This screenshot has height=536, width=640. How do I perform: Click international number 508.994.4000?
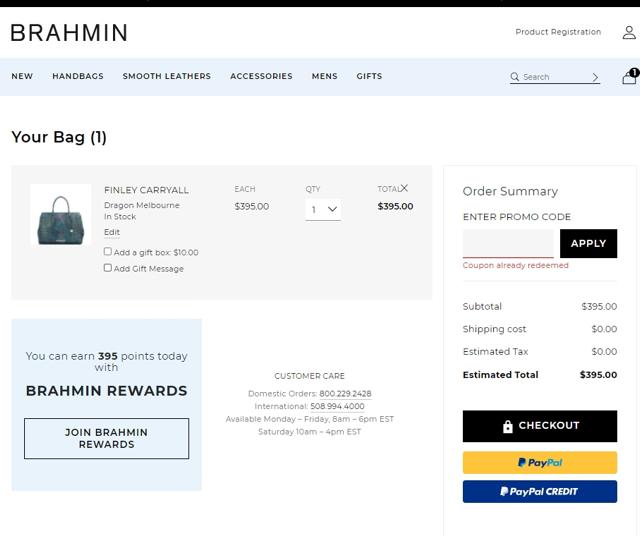tap(337, 406)
